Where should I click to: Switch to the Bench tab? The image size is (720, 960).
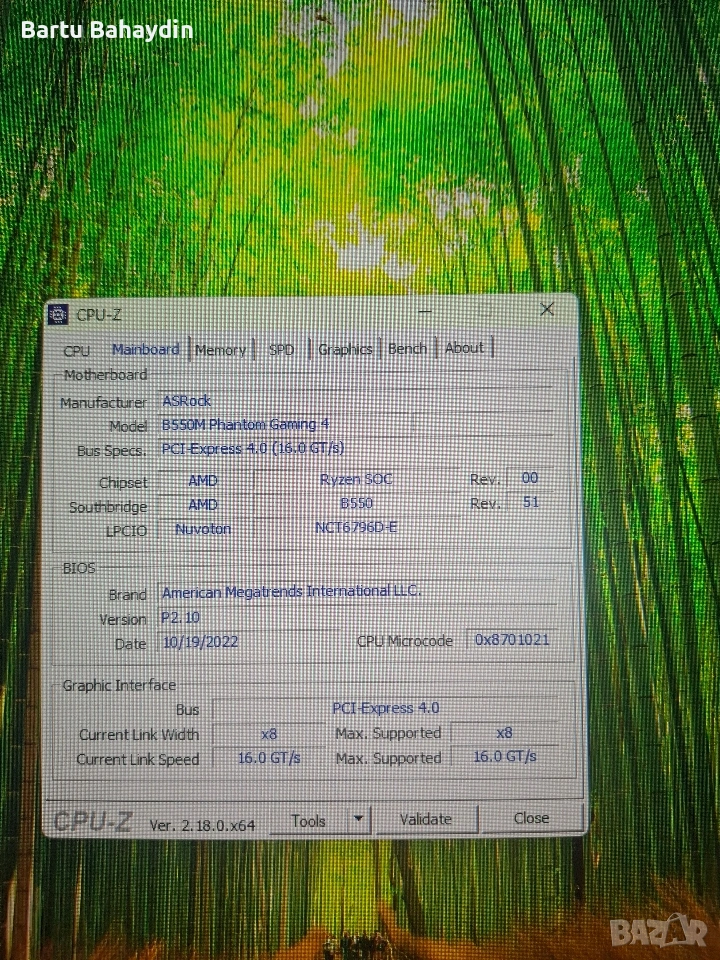407,348
